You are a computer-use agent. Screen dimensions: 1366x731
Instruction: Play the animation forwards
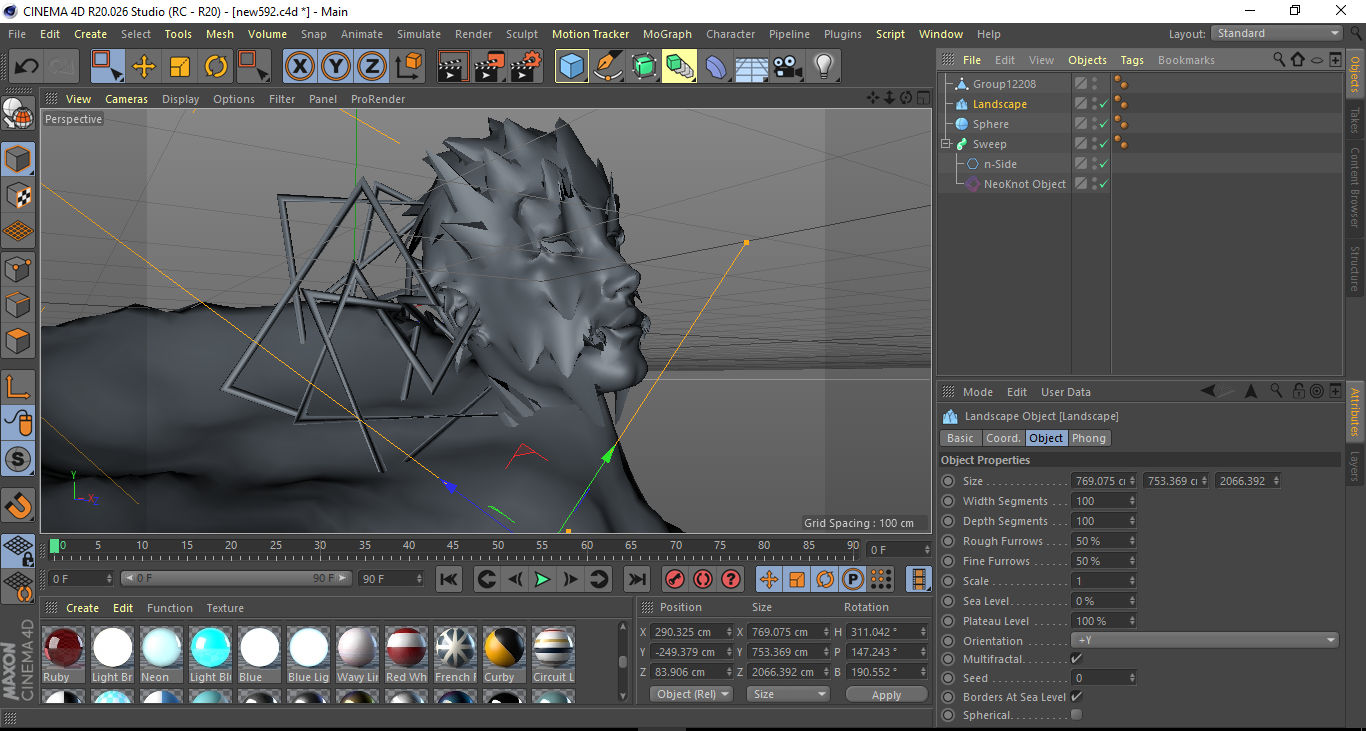pos(542,579)
